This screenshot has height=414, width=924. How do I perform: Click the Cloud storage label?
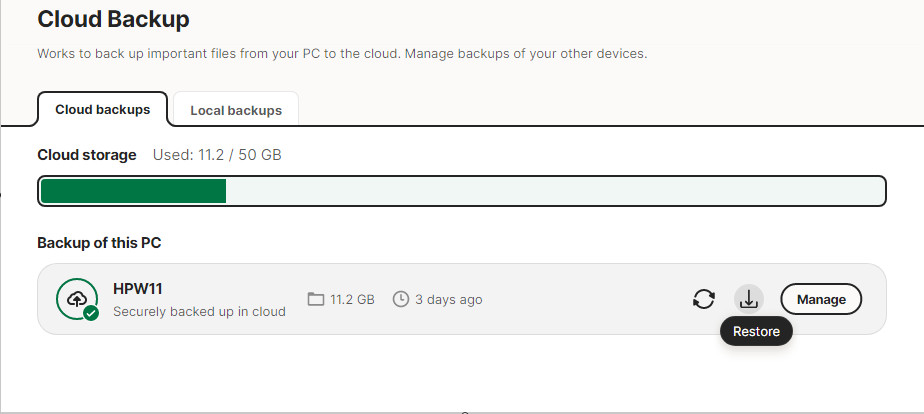click(86, 155)
